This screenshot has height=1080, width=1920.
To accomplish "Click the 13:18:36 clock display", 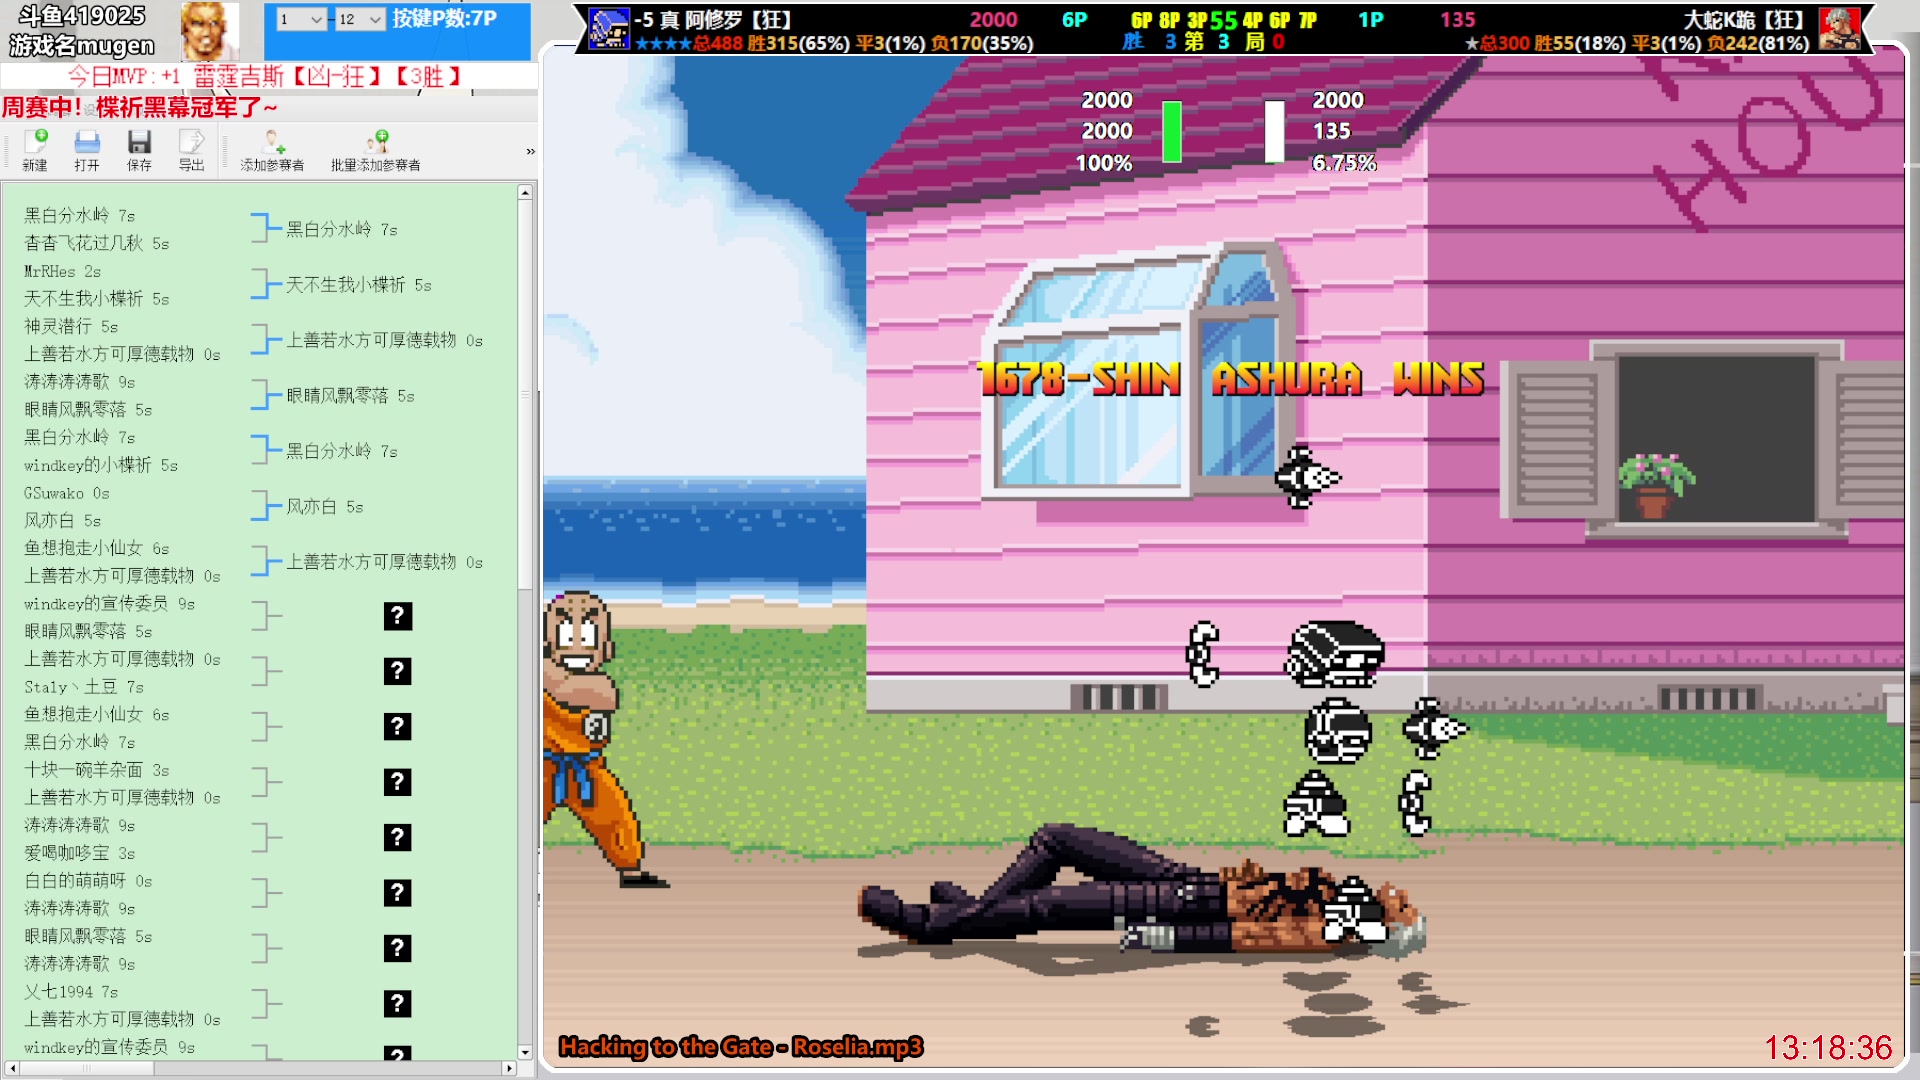I will click(1828, 1047).
